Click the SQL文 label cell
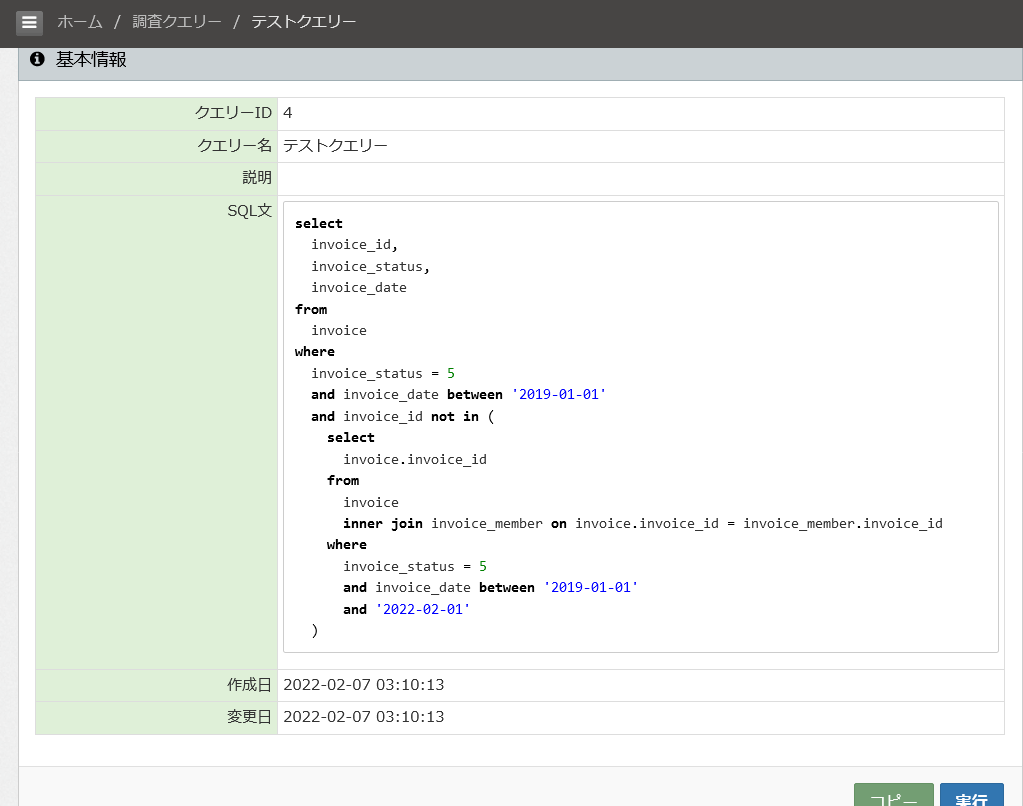Viewport: 1023px width, 806px height. [157, 432]
